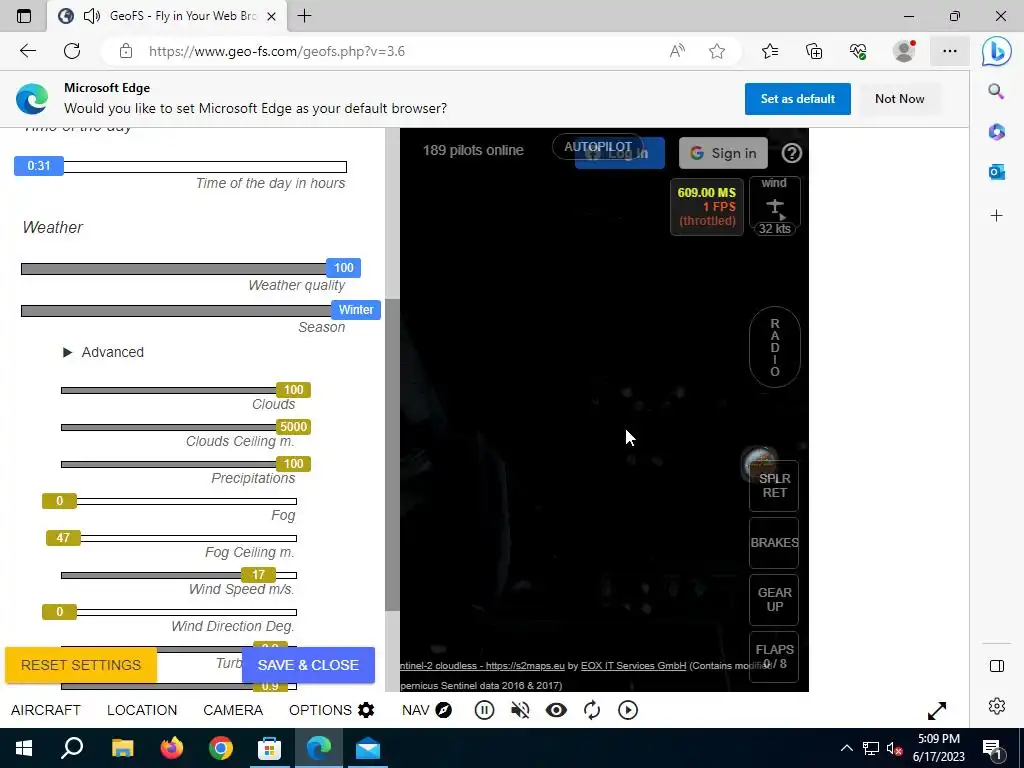
Task: Click the settings panel vertical scrollbar
Action: coord(392,455)
